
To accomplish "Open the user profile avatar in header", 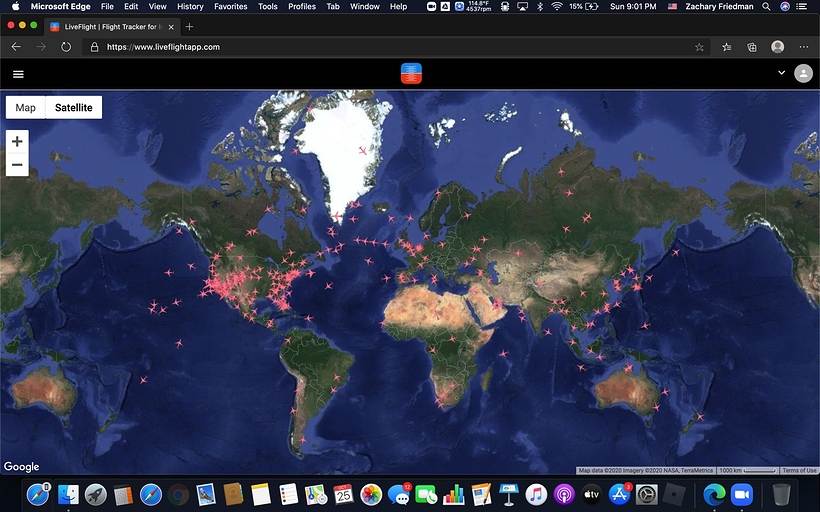I will (x=803, y=73).
